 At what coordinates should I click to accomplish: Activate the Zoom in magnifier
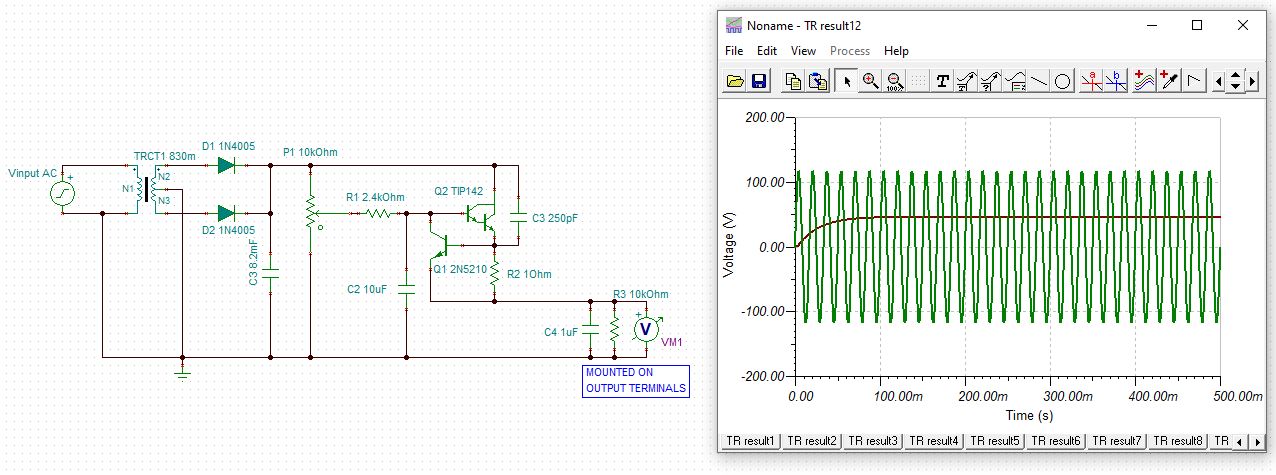(870, 82)
